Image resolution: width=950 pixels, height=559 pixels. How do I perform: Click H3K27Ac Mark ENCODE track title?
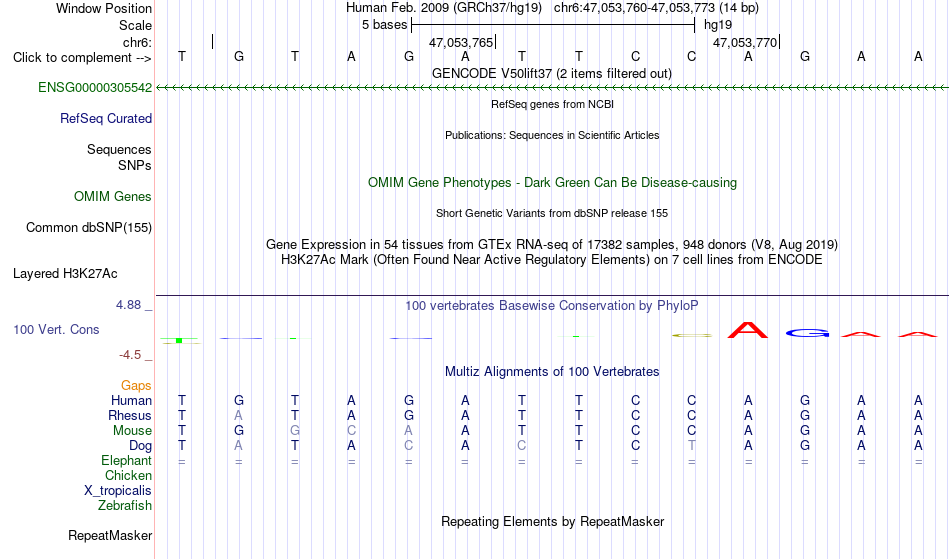pos(552,260)
